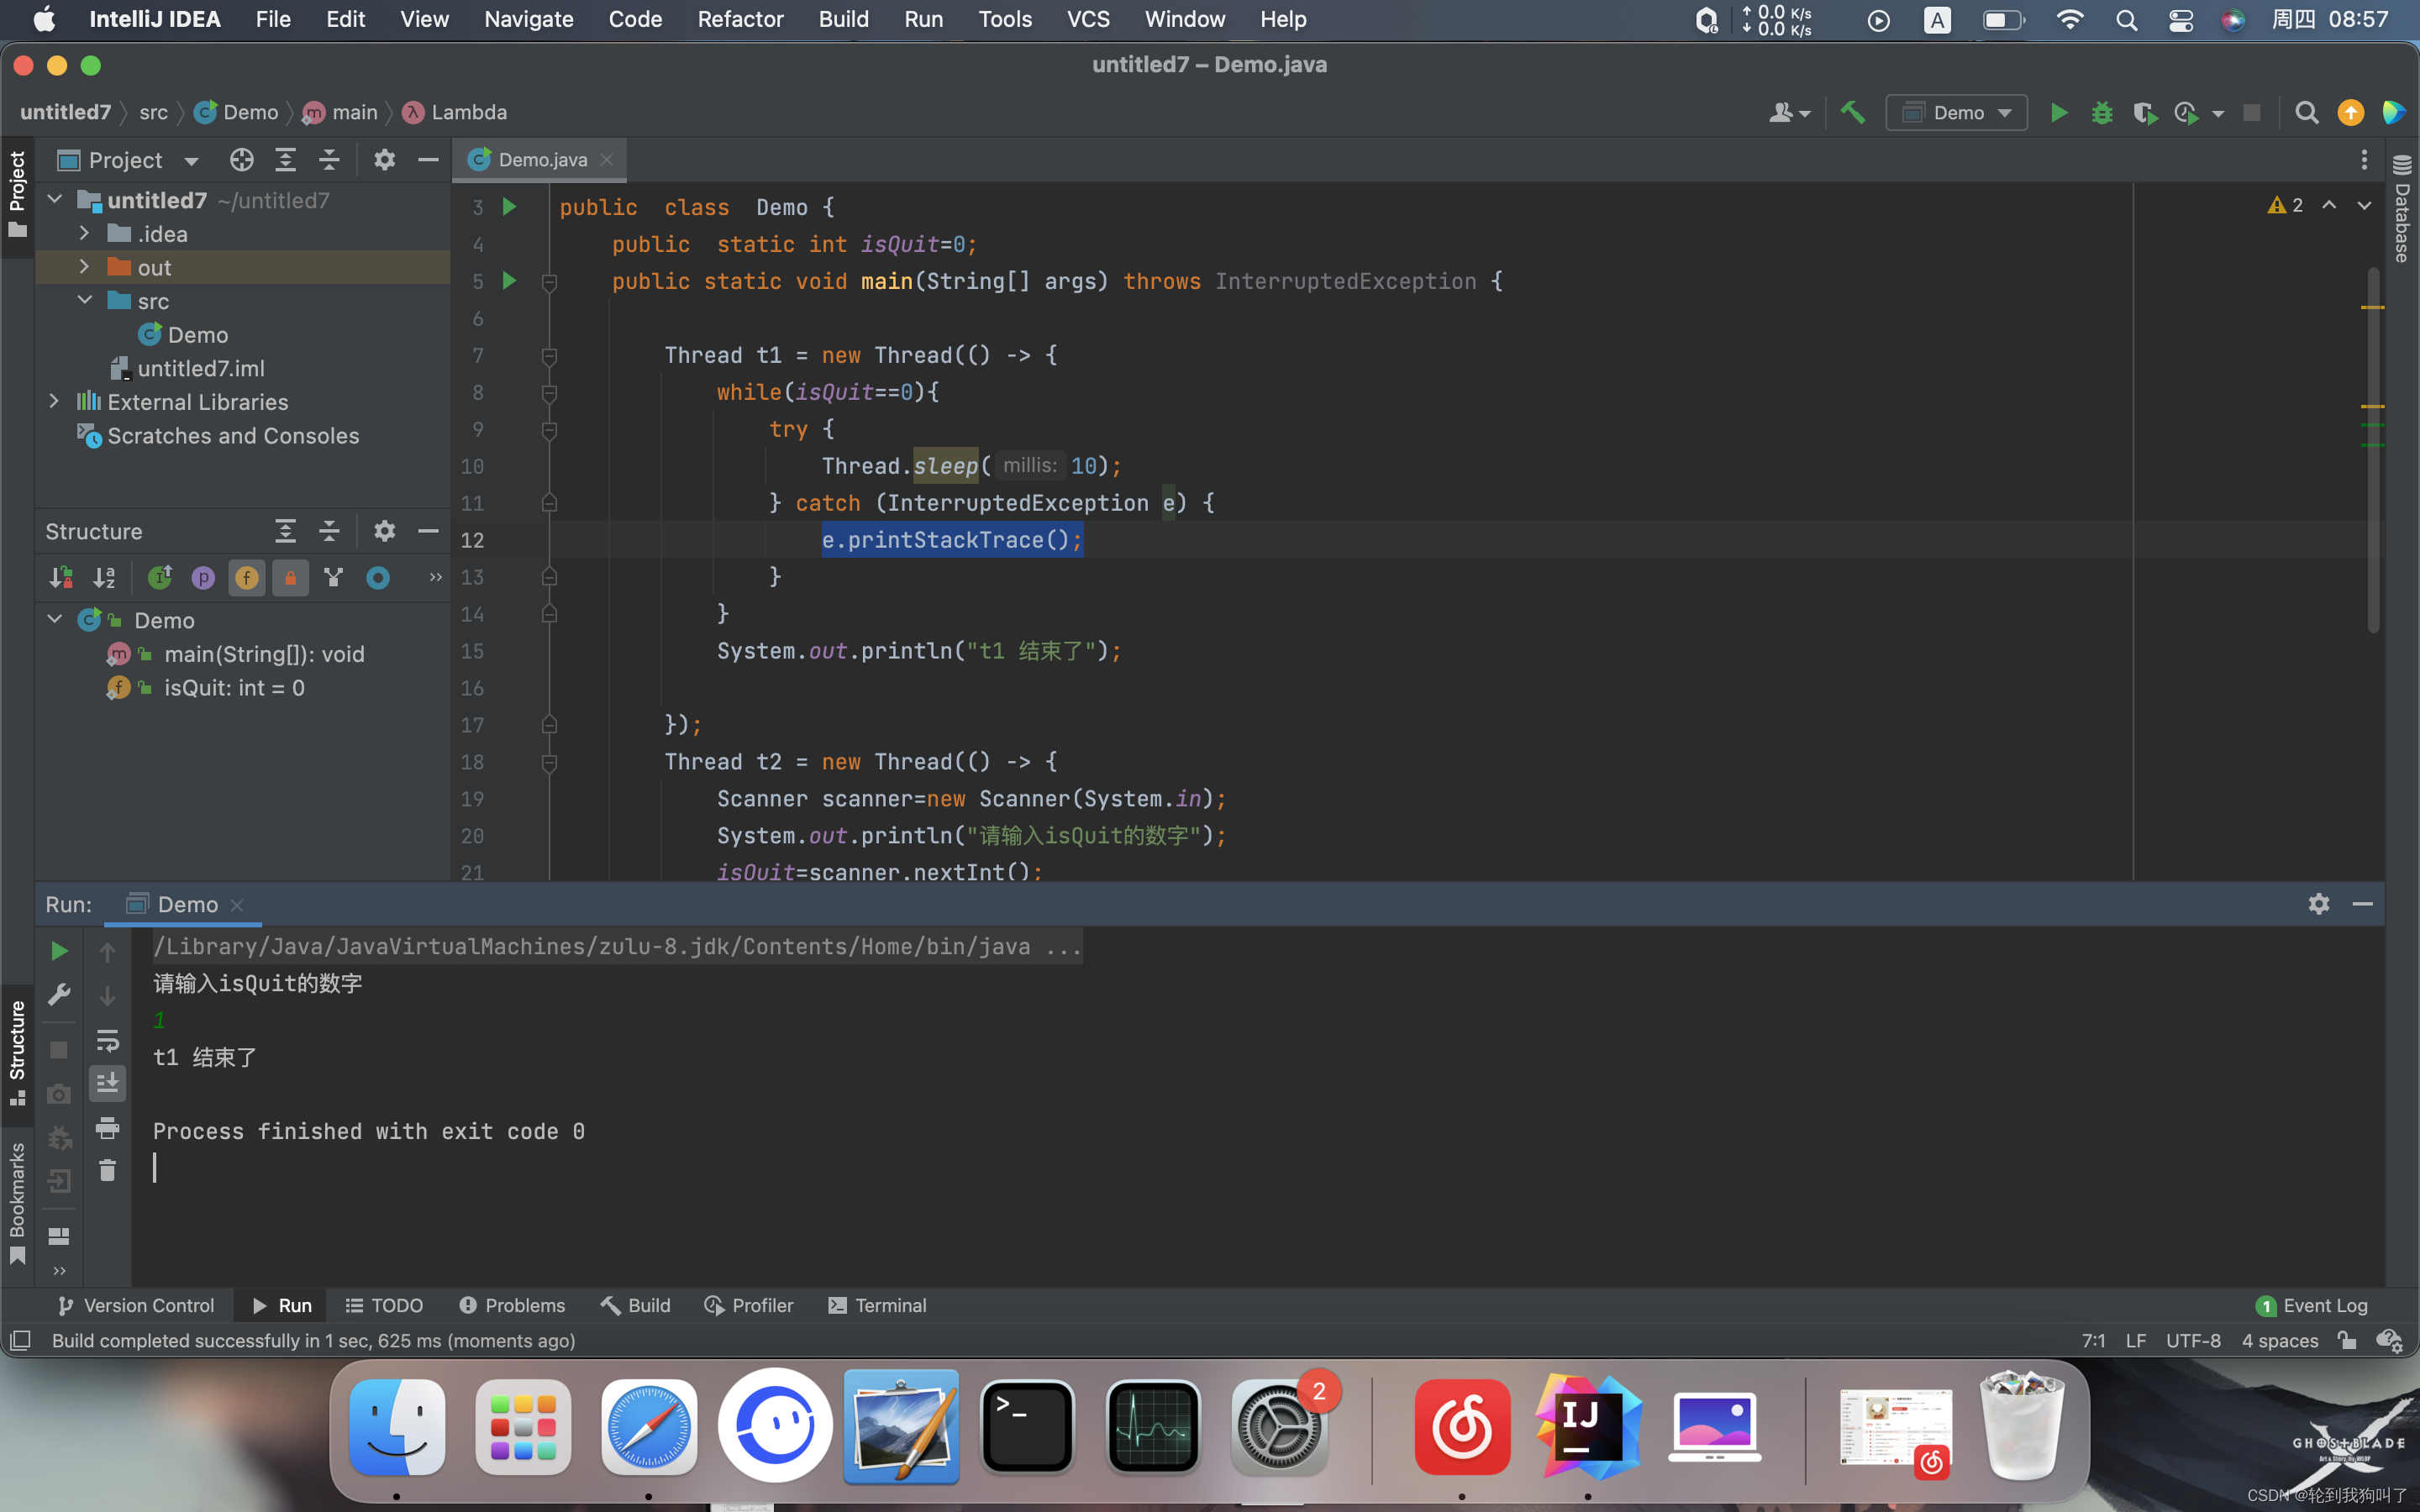Open Run panel settings gear
Screen dimensions: 2420x1512
coord(2318,903)
